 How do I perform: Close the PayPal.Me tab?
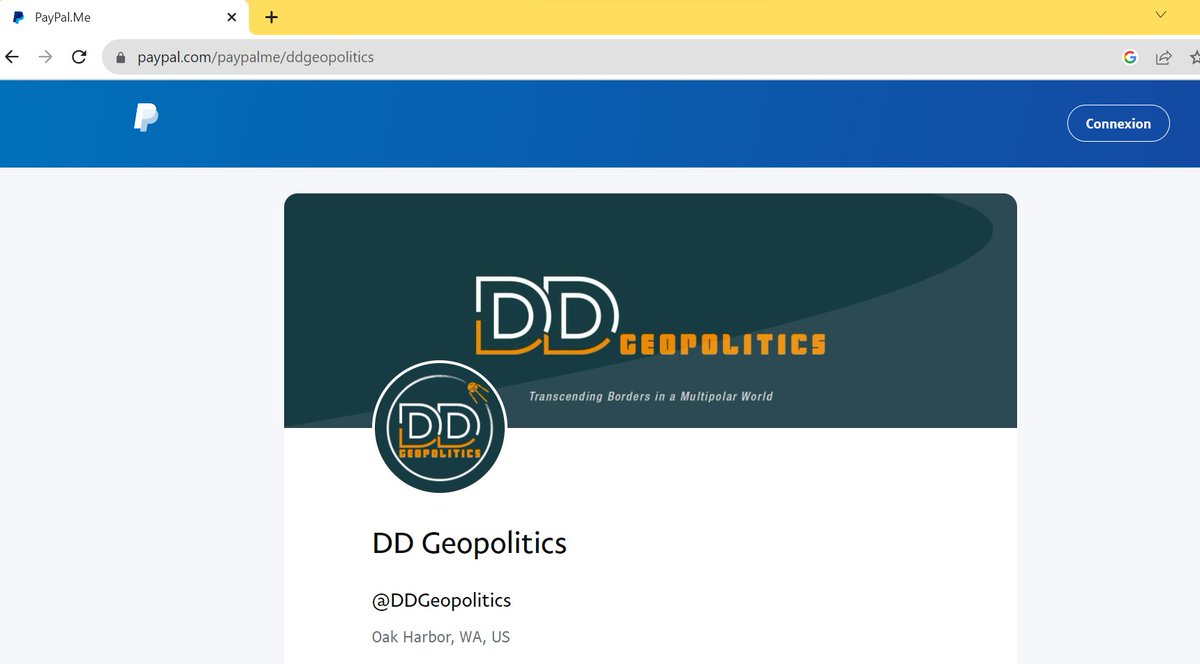coord(232,17)
